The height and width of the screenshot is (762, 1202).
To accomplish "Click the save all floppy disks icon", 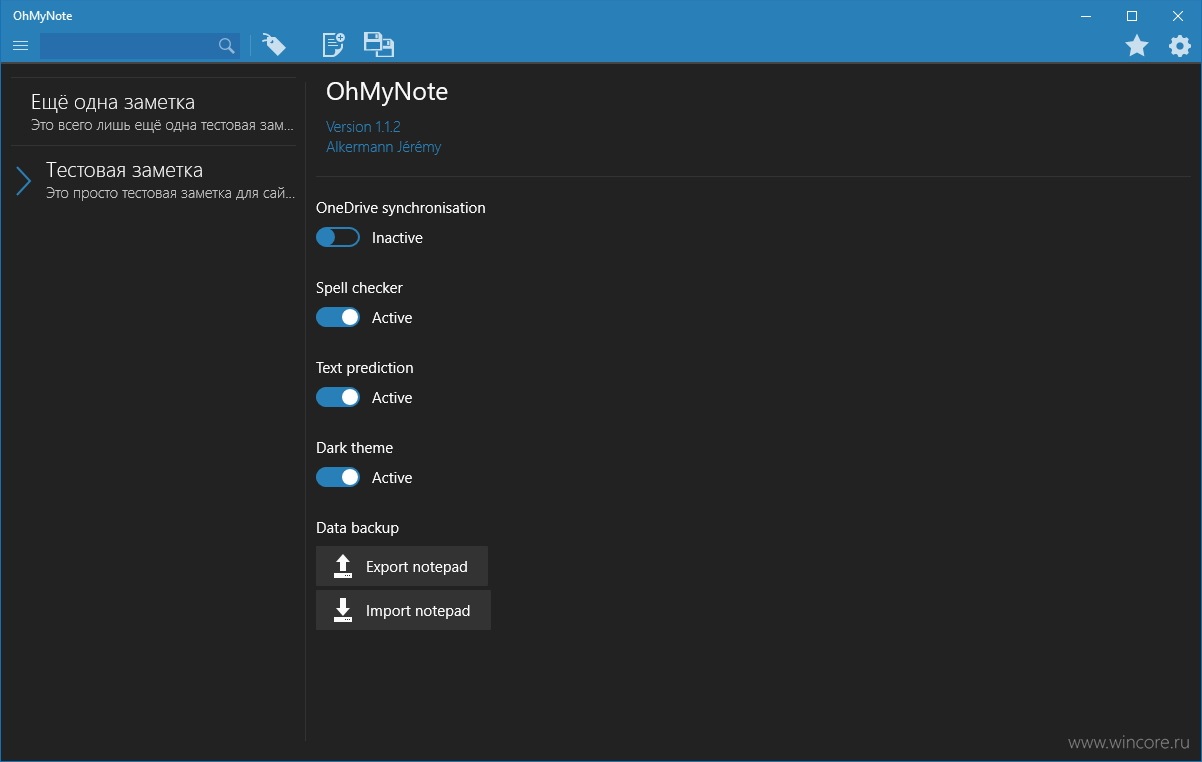I will pos(378,45).
